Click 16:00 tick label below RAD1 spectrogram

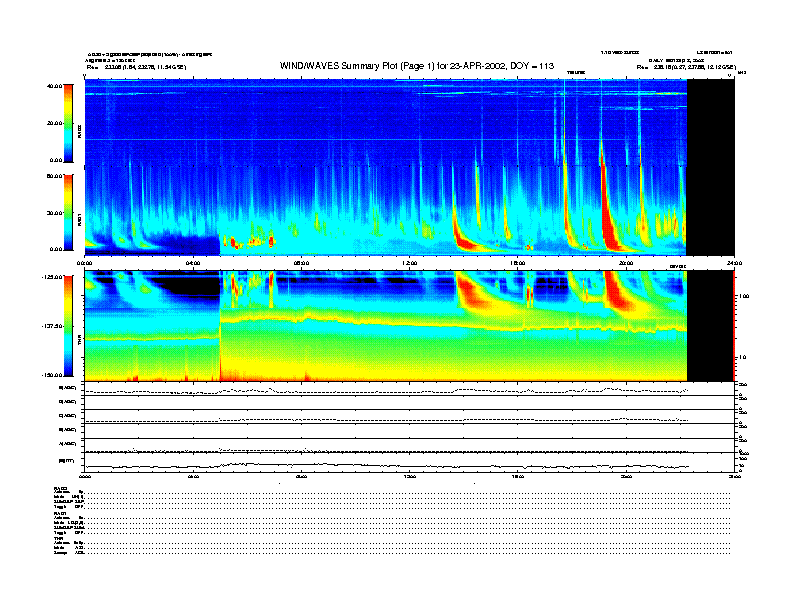[518, 263]
